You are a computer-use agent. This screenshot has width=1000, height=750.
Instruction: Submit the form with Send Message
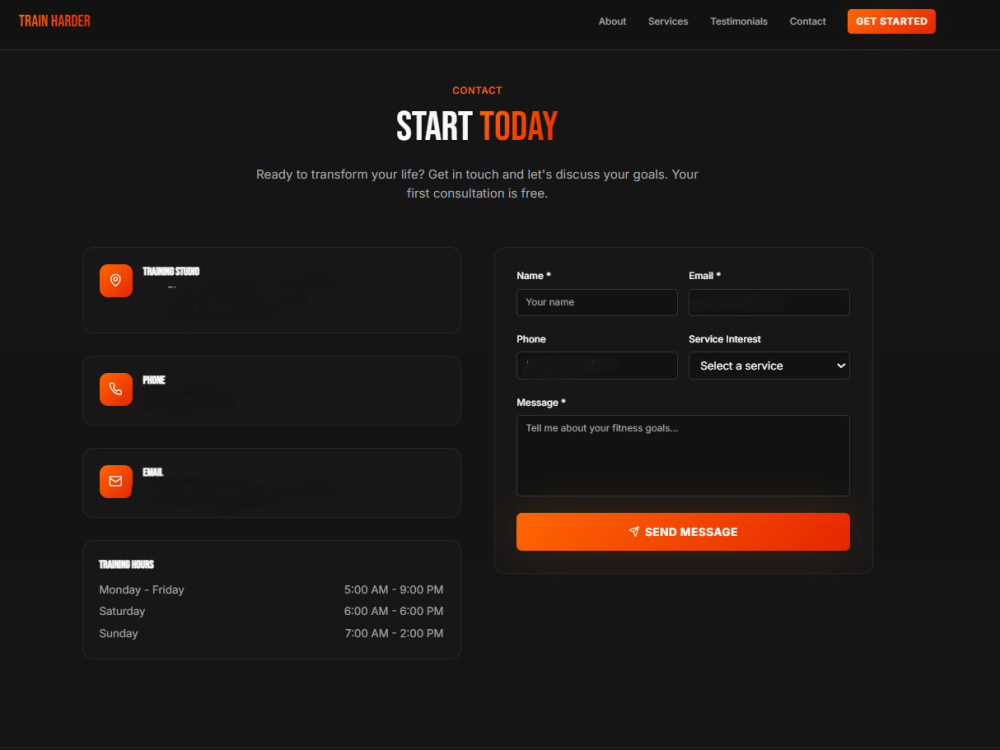point(682,532)
